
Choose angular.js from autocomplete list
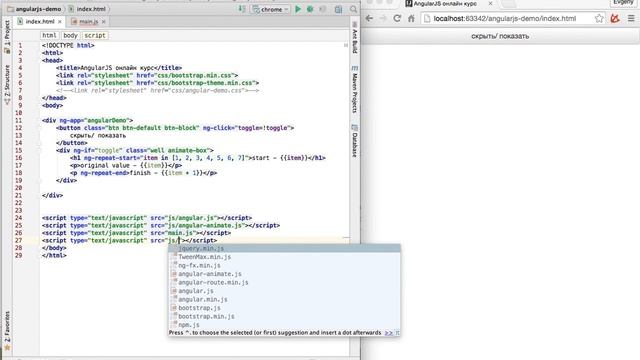point(284,291)
